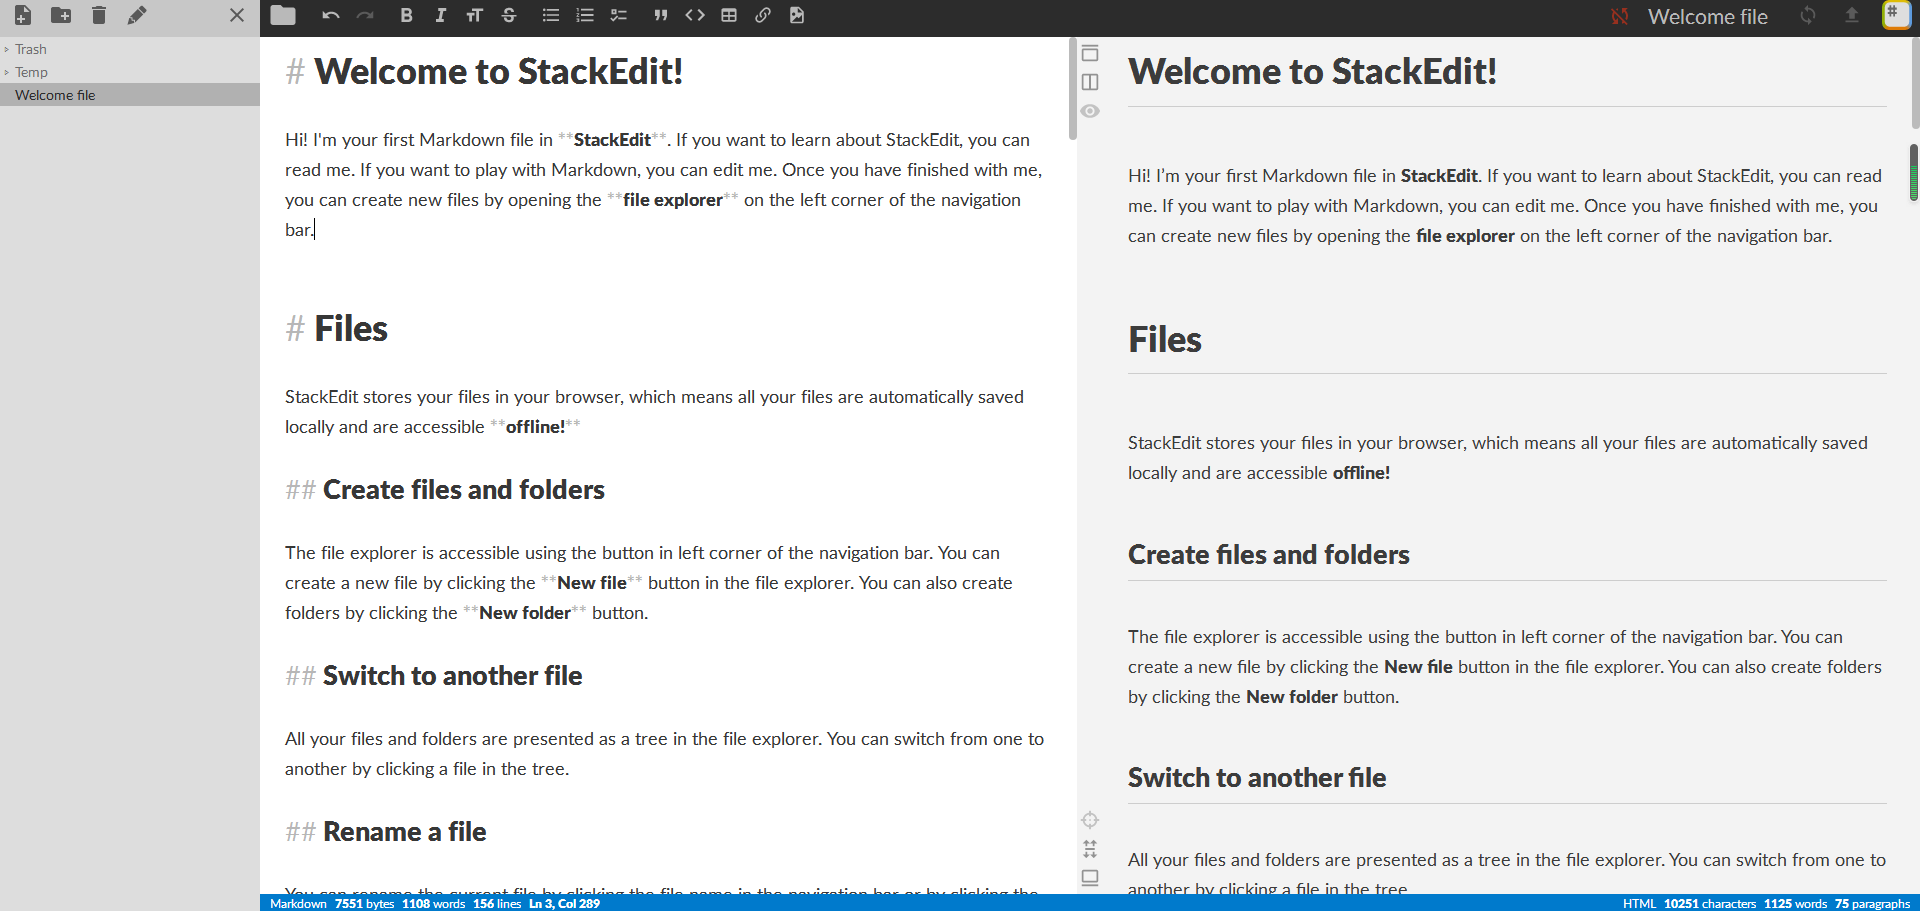Undo the last edit

[331, 15]
